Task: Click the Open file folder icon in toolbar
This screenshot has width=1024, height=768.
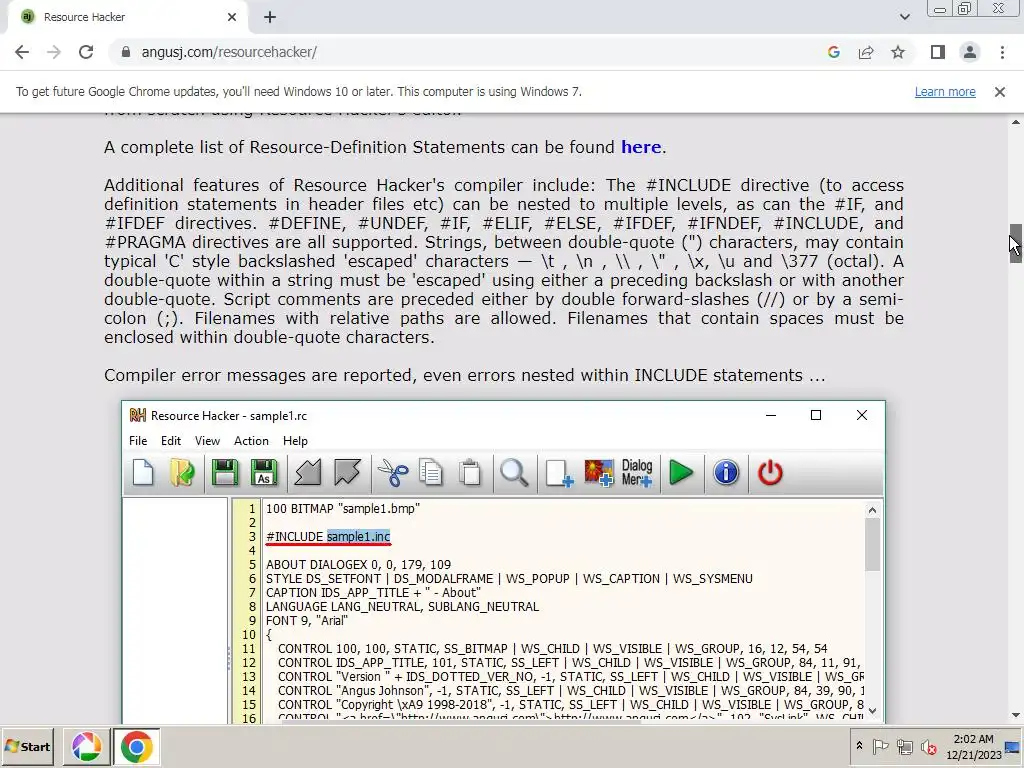Action: tap(182, 472)
